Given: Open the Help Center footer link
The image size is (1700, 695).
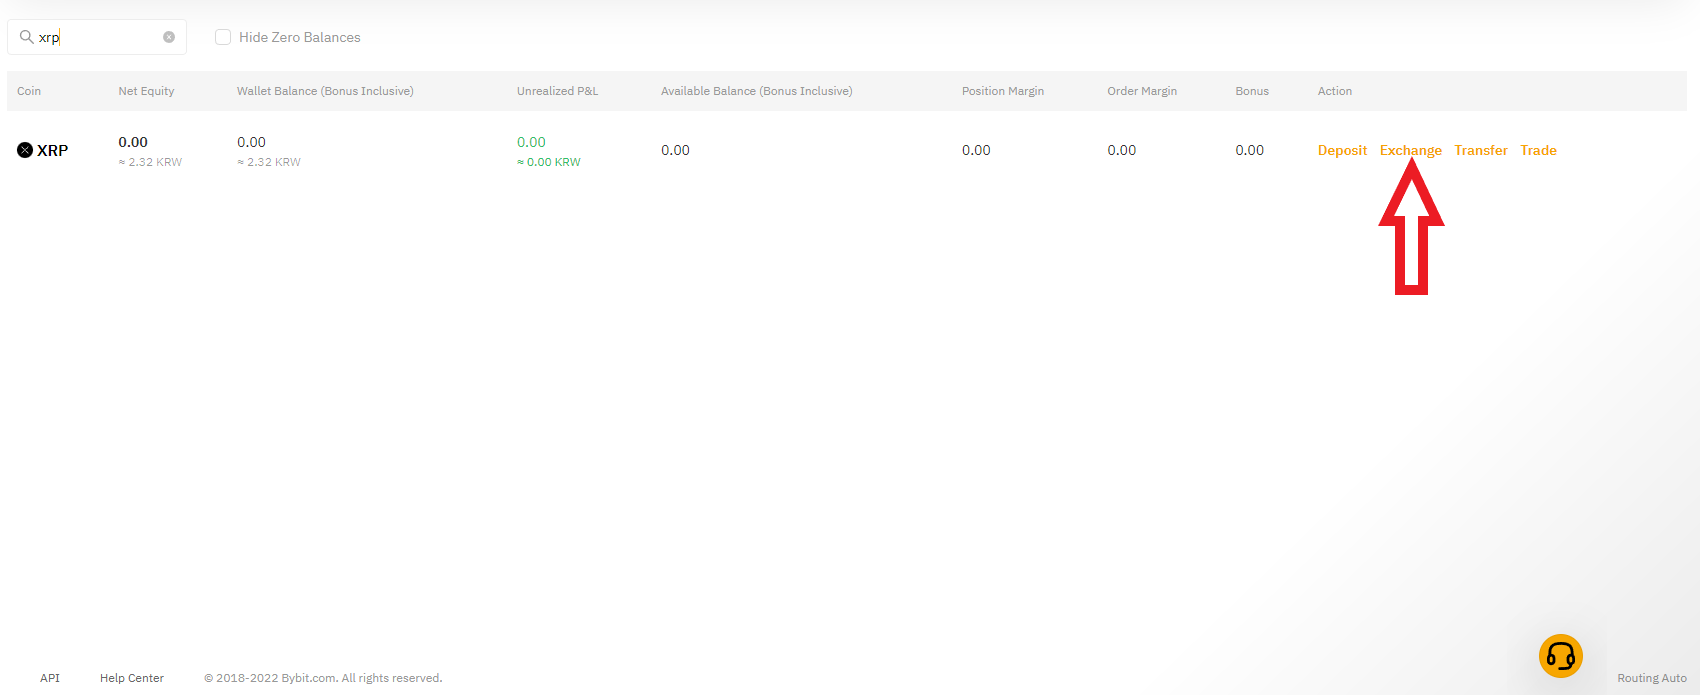Looking at the screenshot, I should pos(132,678).
